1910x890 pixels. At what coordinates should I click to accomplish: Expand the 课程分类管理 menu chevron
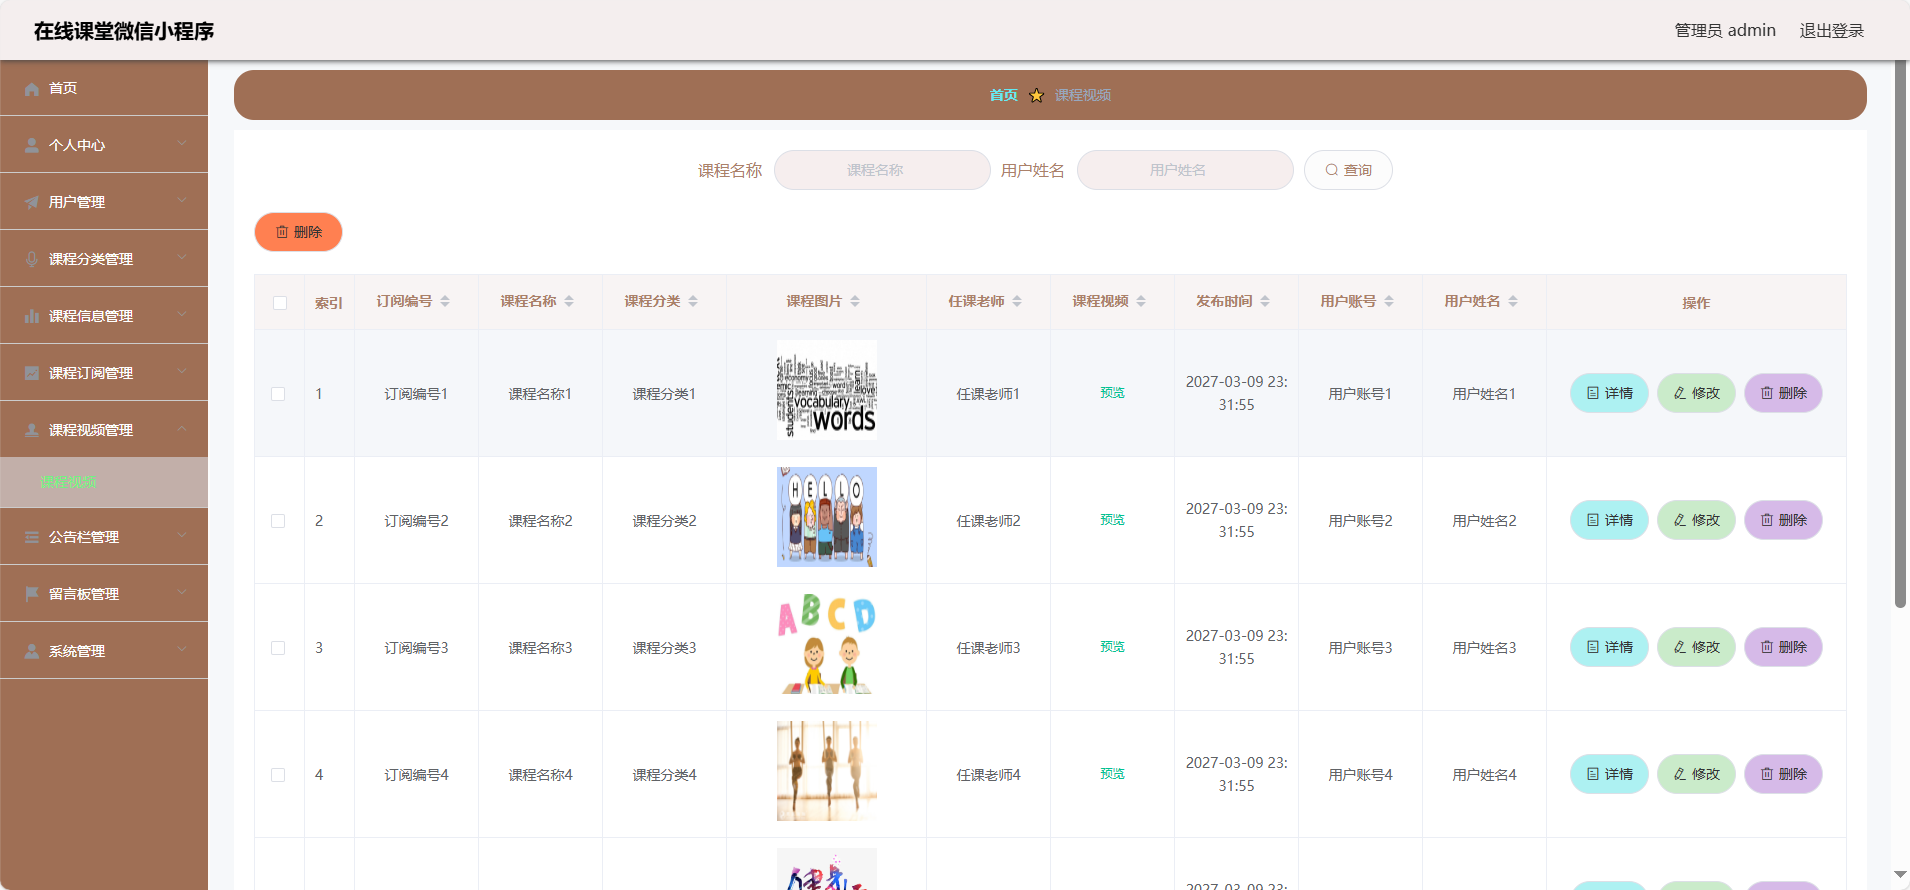click(x=182, y=258)
